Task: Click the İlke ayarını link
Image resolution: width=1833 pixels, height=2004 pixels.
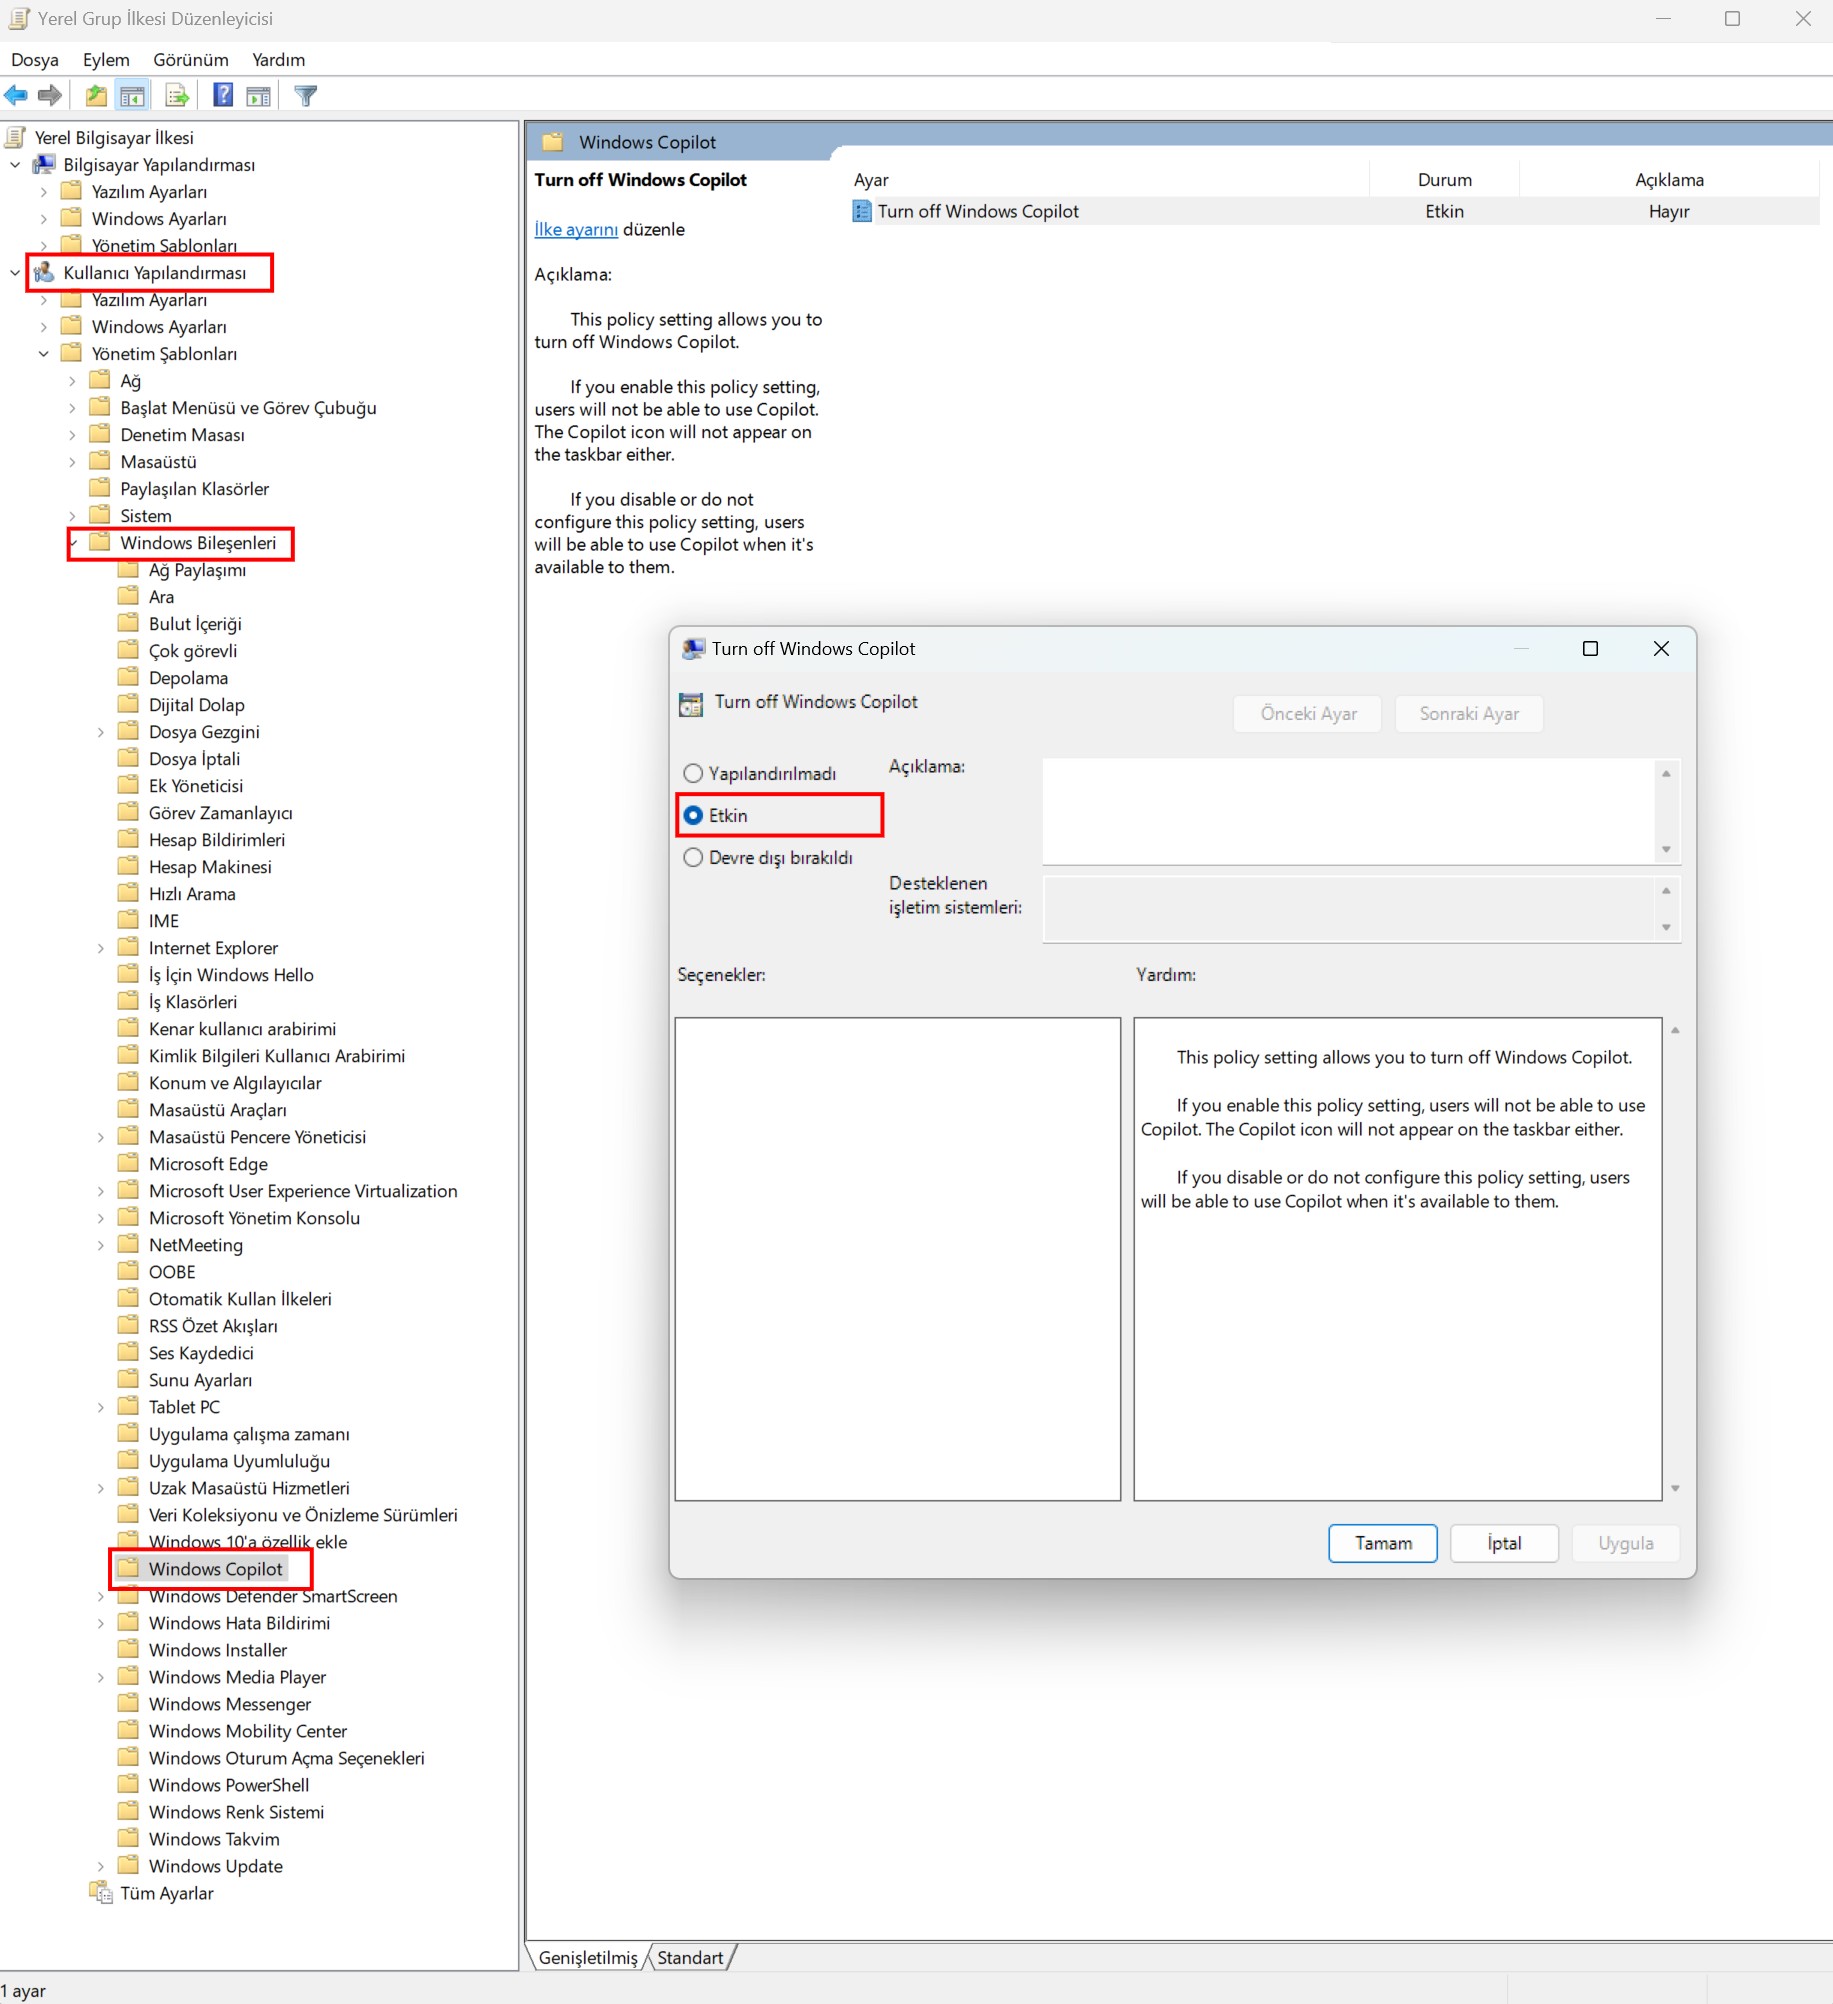Action: click(x=576, y=229)
